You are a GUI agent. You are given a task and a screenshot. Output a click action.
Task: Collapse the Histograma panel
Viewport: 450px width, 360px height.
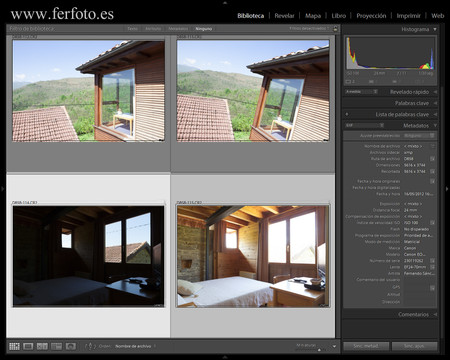tap(435, 29)
